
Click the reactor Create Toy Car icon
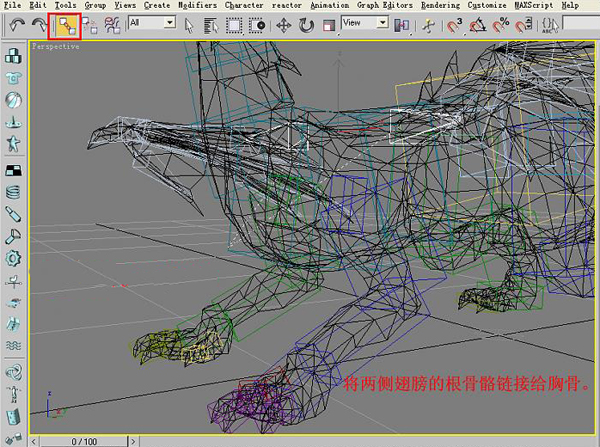tap(13, 303)
